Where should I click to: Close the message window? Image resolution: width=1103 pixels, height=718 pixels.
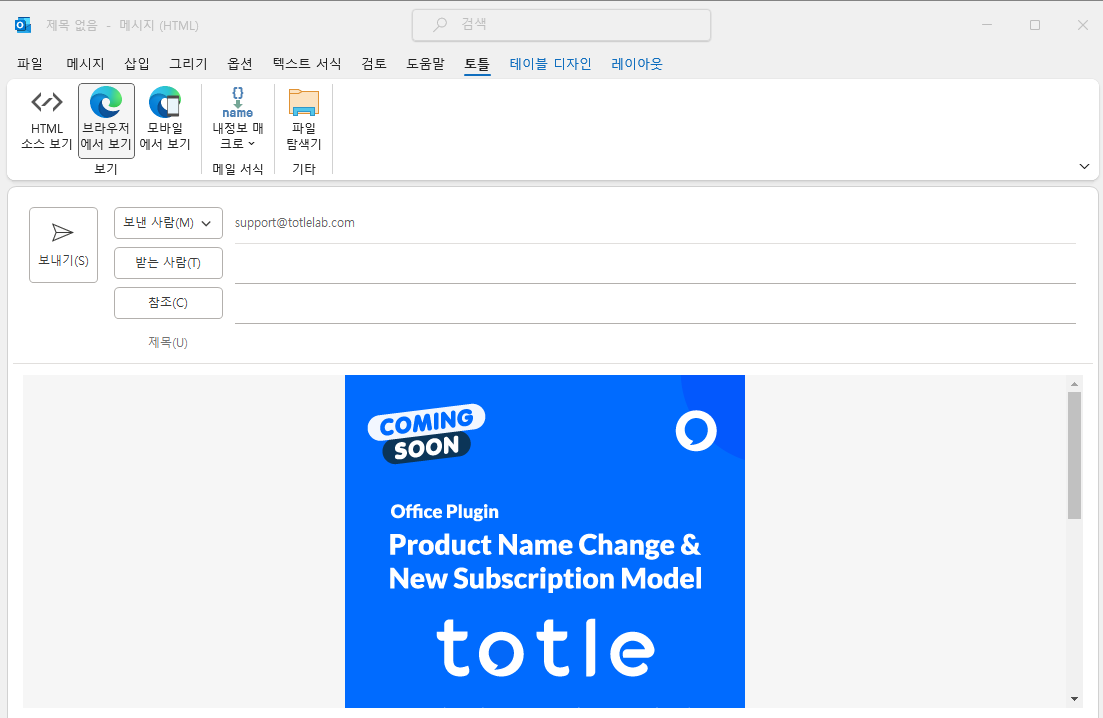pyautogui.click(x=1083, y=25)
